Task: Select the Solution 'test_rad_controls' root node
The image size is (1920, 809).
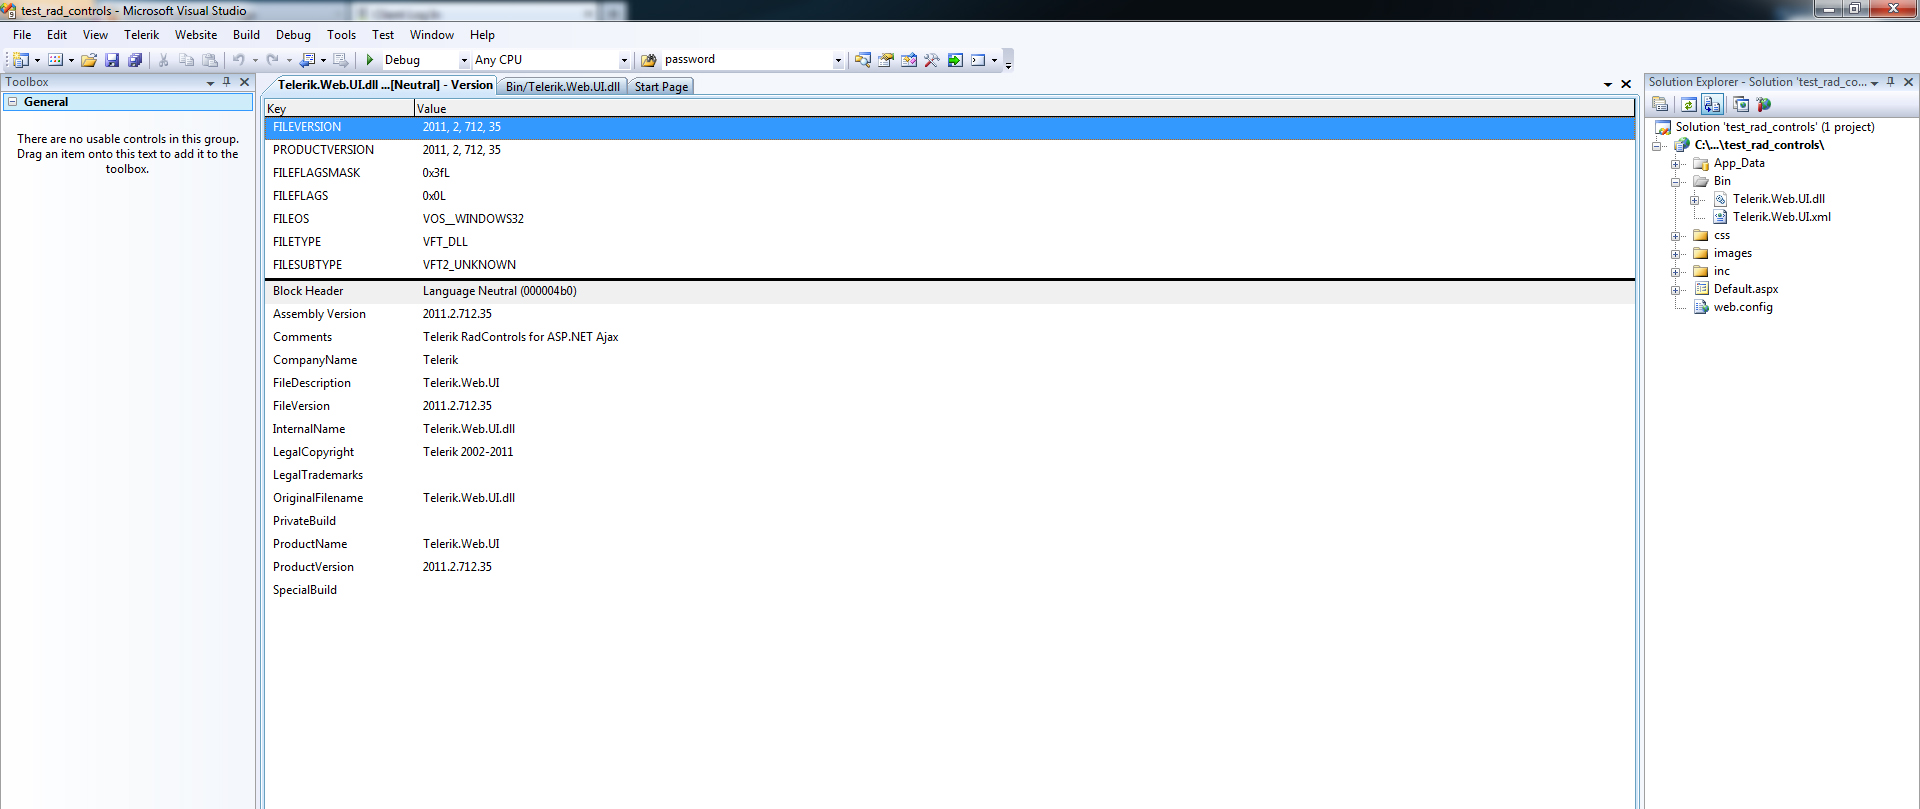Action: (x=1775, y=128)
